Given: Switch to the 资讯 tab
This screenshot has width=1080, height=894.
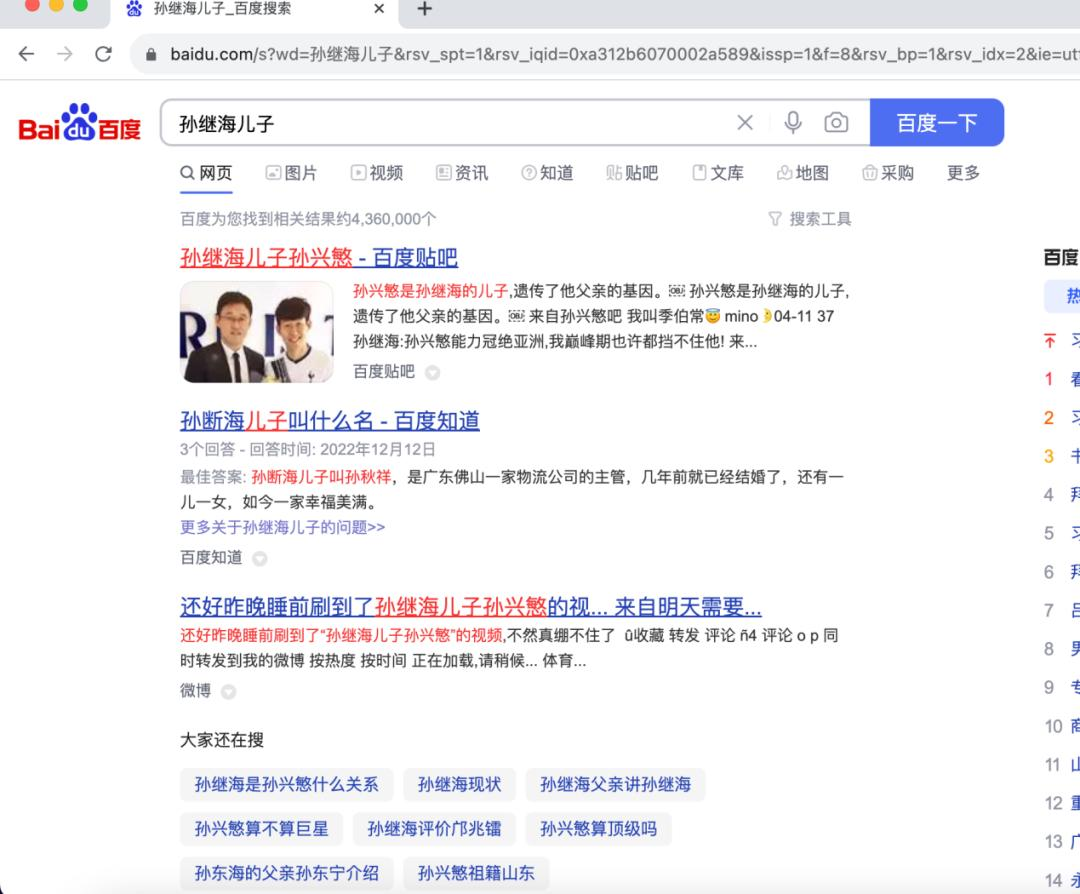Looking at the screenshot, I should point(462,173).
